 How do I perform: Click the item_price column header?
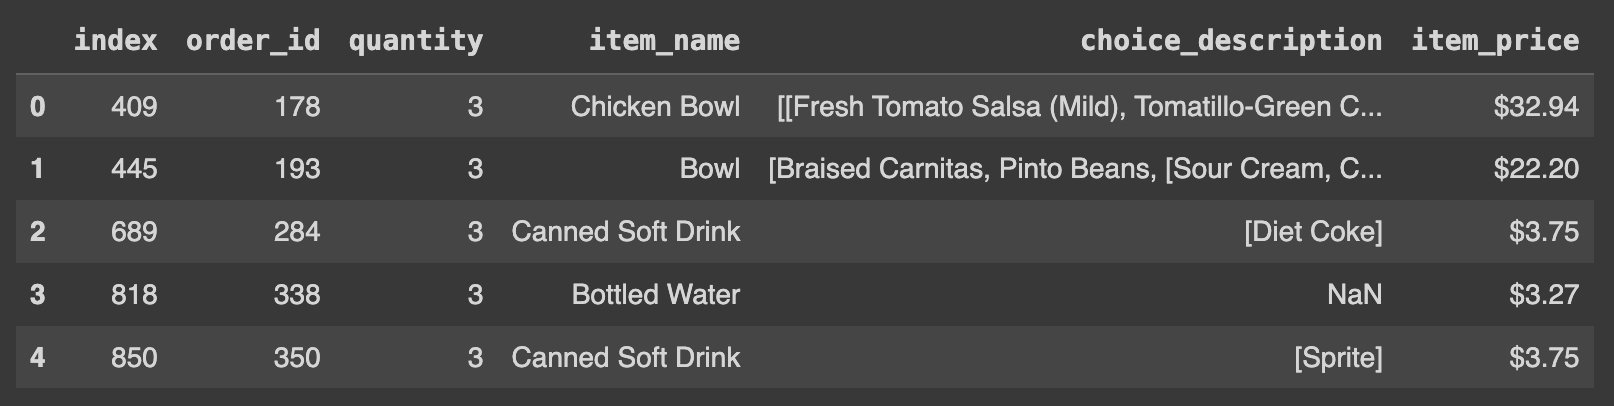pyautogui.click(x=1494, y=40)
